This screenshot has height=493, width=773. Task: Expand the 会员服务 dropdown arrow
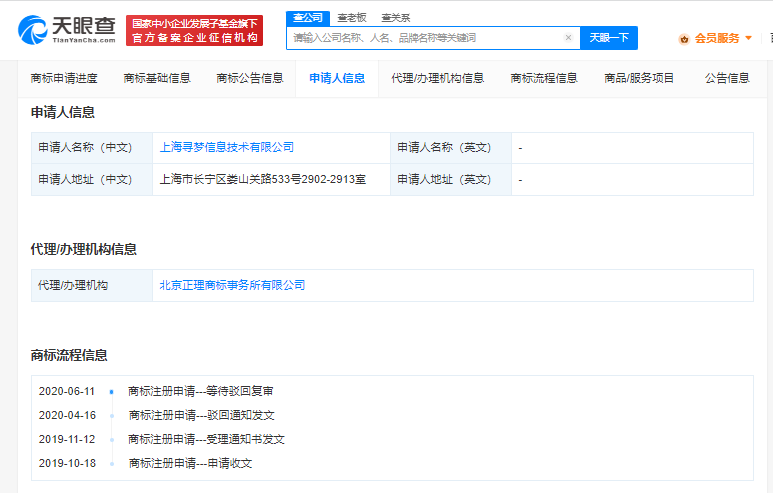[x=748, y=38]
